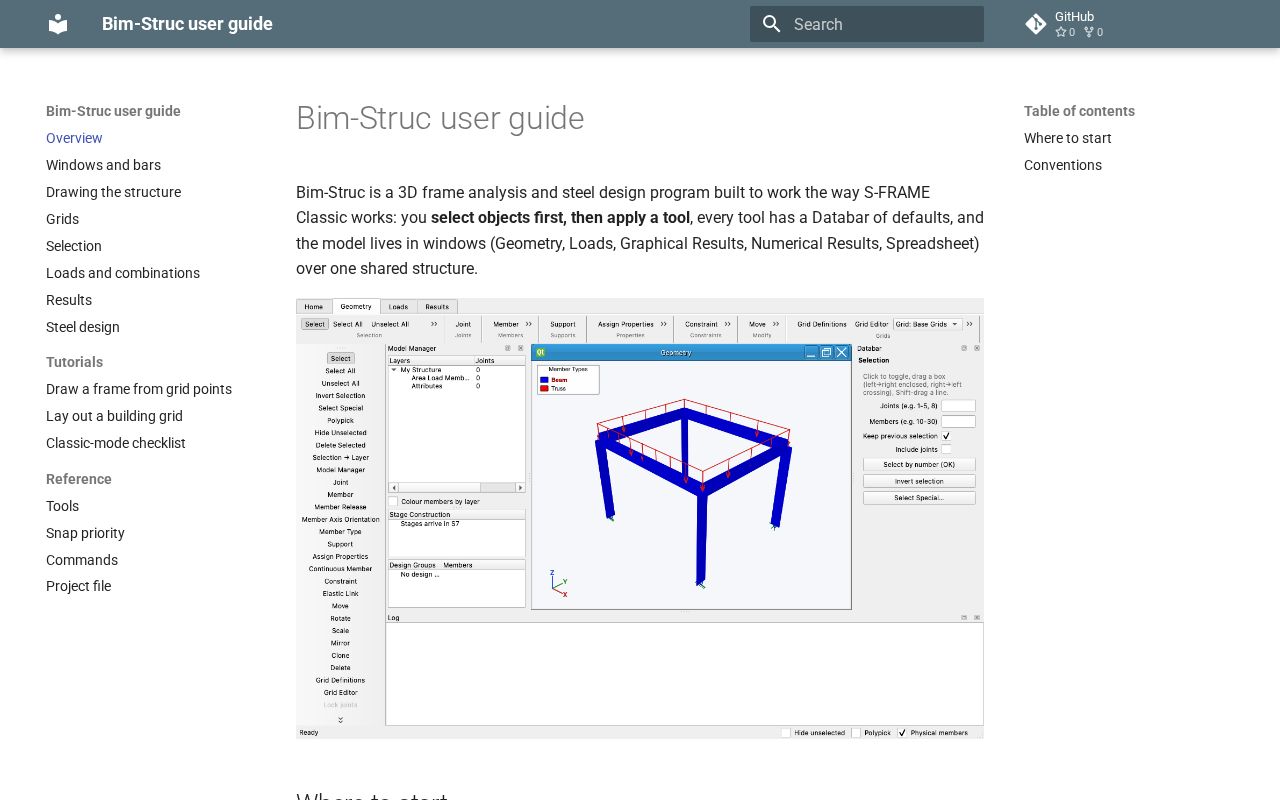Go to Windows and bars page
The image size is (1280, 800).
point(103,165)
